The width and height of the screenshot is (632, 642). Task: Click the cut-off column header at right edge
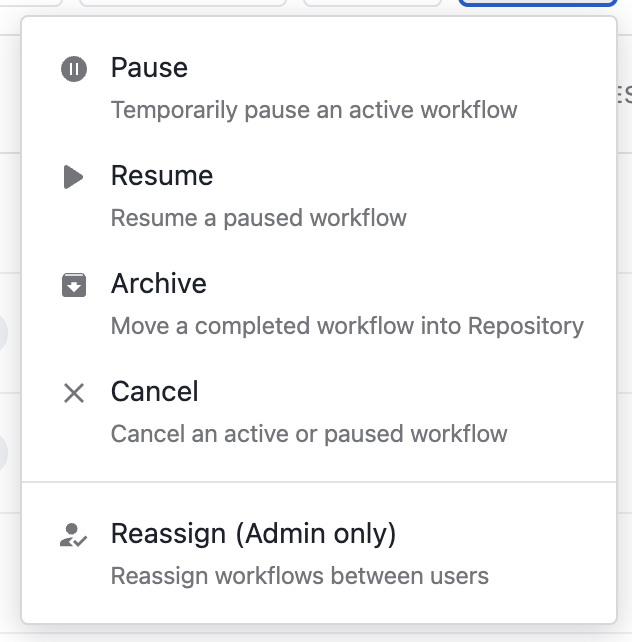625,95
